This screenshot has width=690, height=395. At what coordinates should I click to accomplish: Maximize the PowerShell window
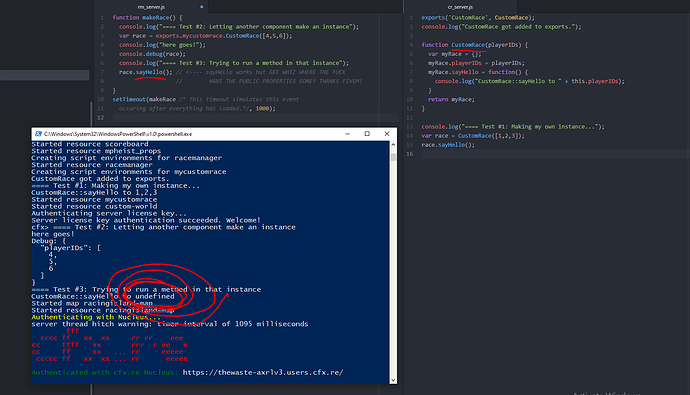click(367, 134)
